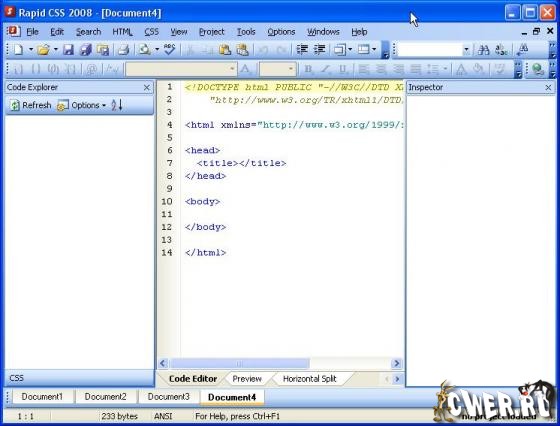Set text alignment to center
Image resolution: width=560 pixels, height=426 pixels.
381,69
